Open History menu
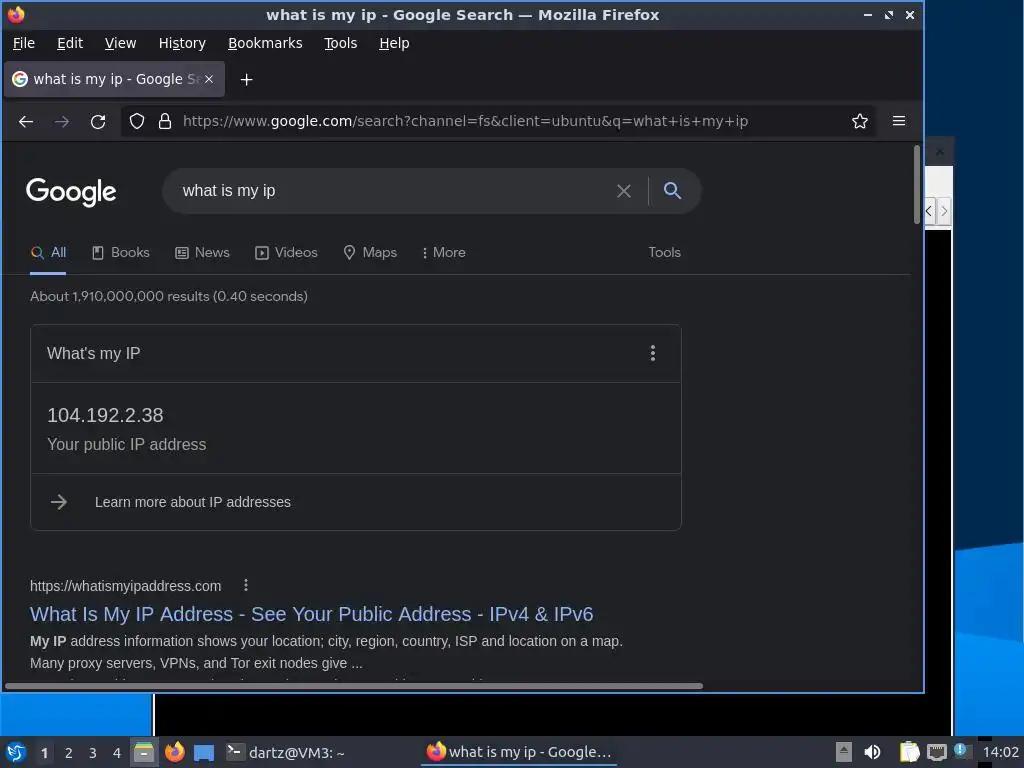 (182, 43)
